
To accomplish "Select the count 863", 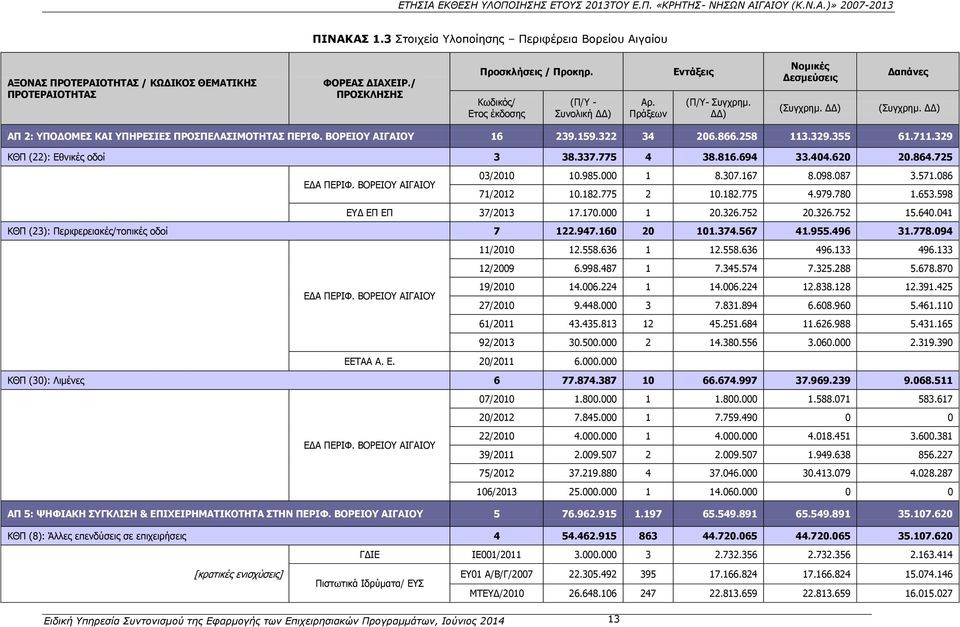I will point(648,536).
